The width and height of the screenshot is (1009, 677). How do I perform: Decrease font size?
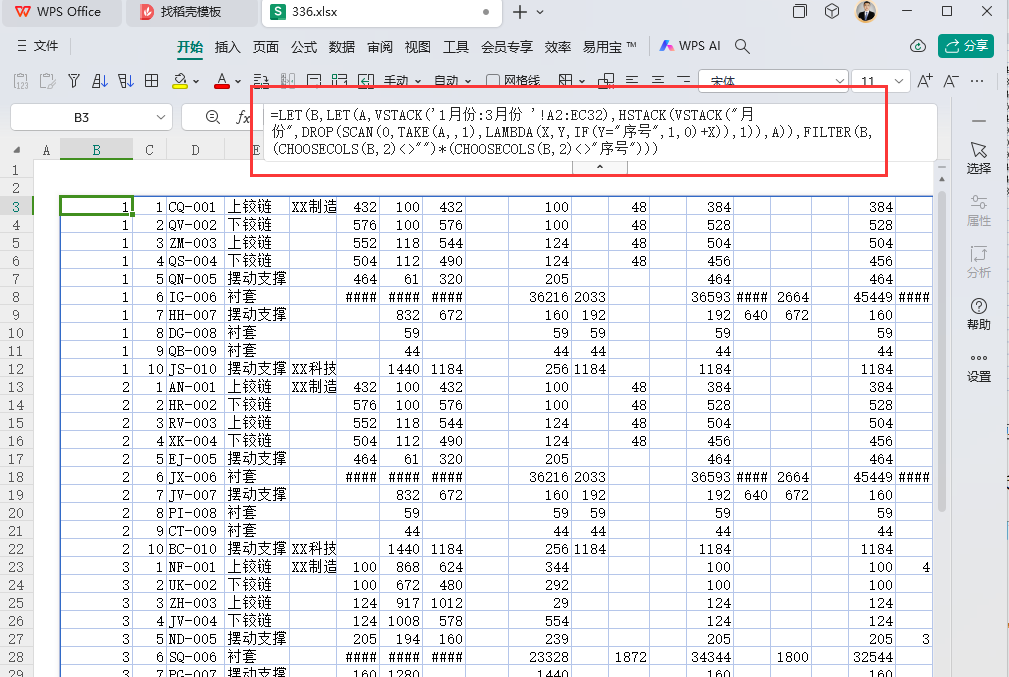[x=950, y=81]
